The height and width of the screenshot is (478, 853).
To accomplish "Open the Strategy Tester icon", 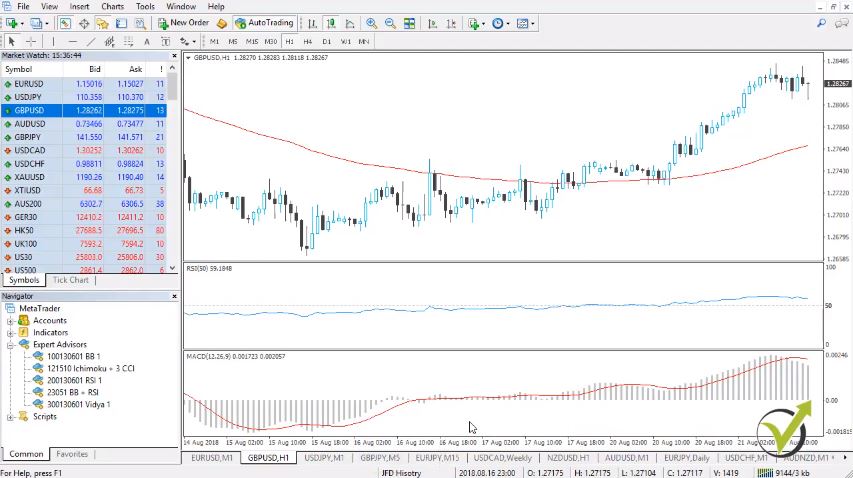I will tap(140, 23).
